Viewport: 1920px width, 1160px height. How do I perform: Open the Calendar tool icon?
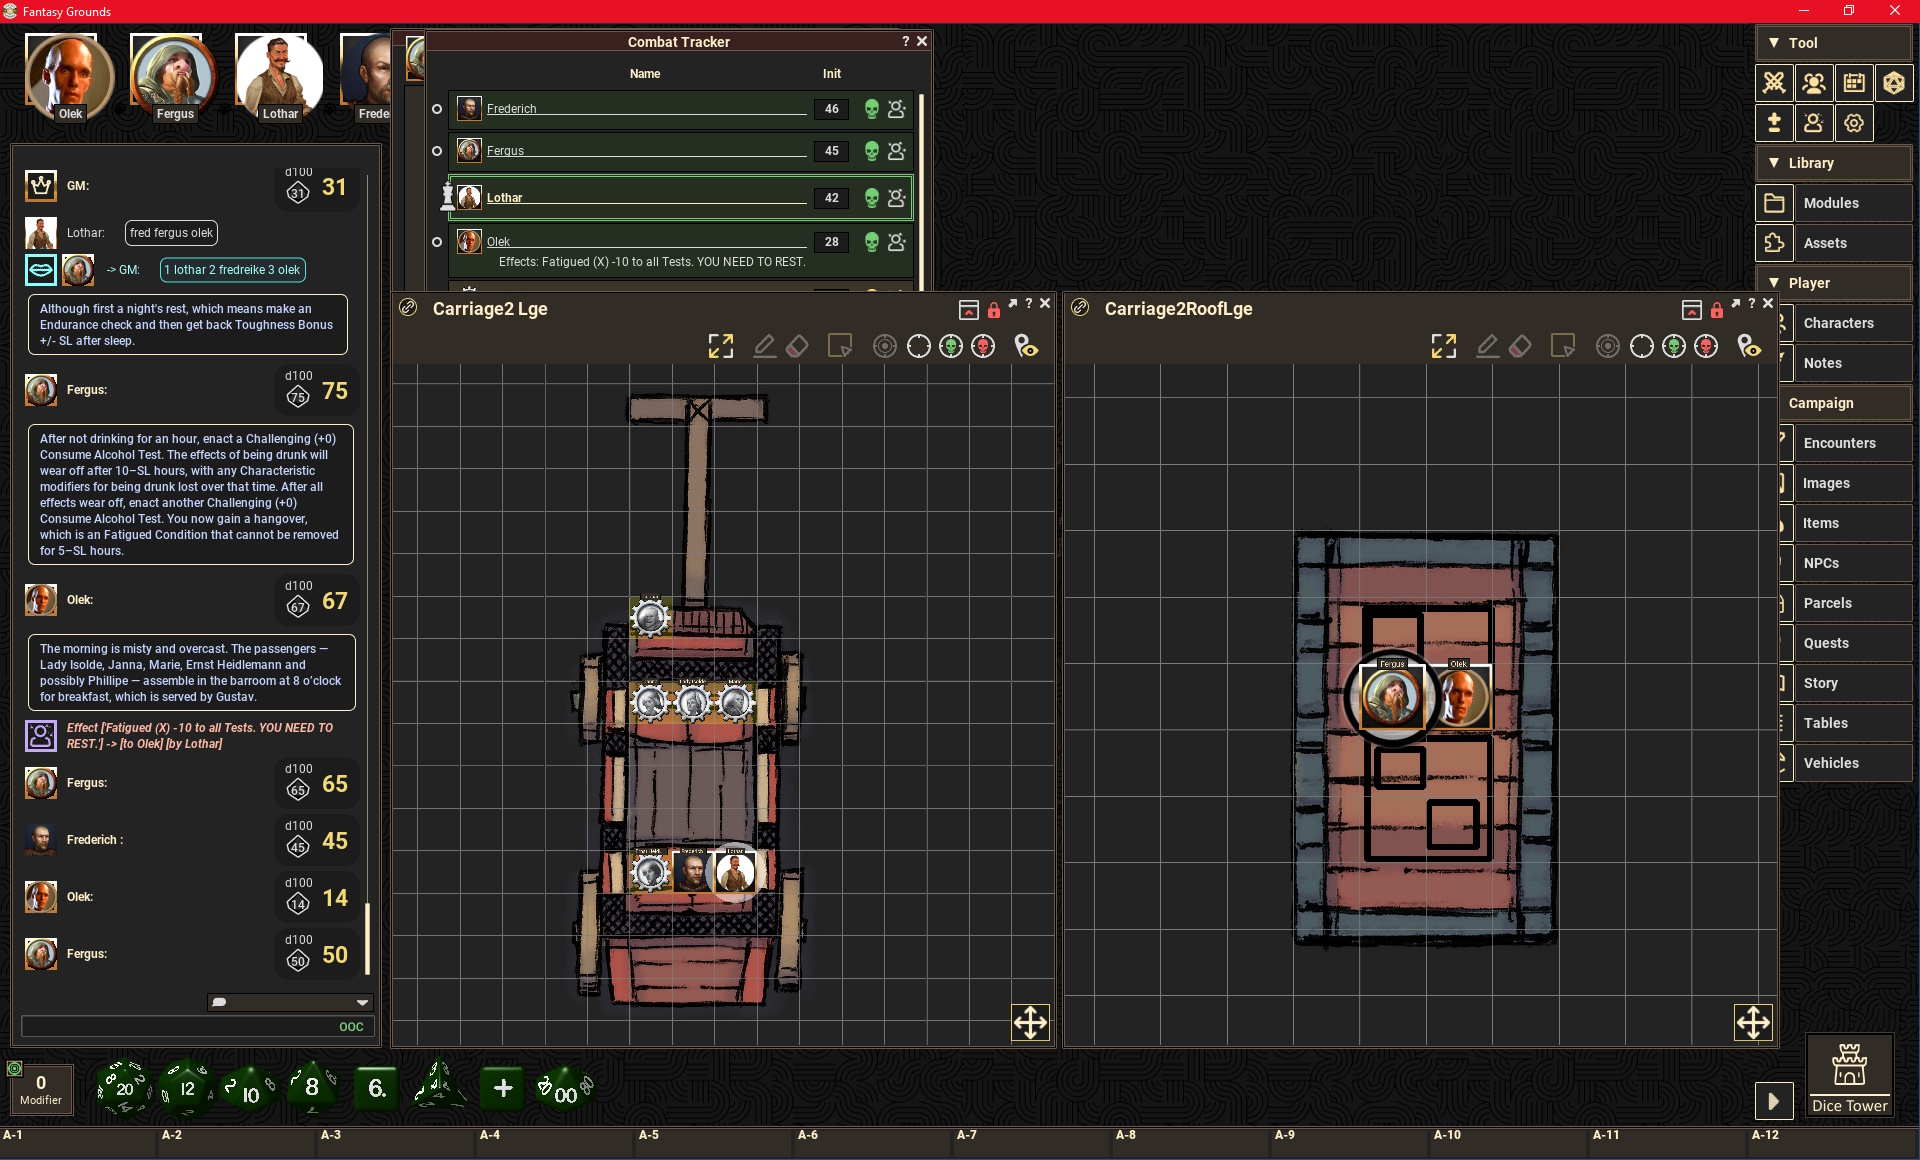click(1854, 83)
